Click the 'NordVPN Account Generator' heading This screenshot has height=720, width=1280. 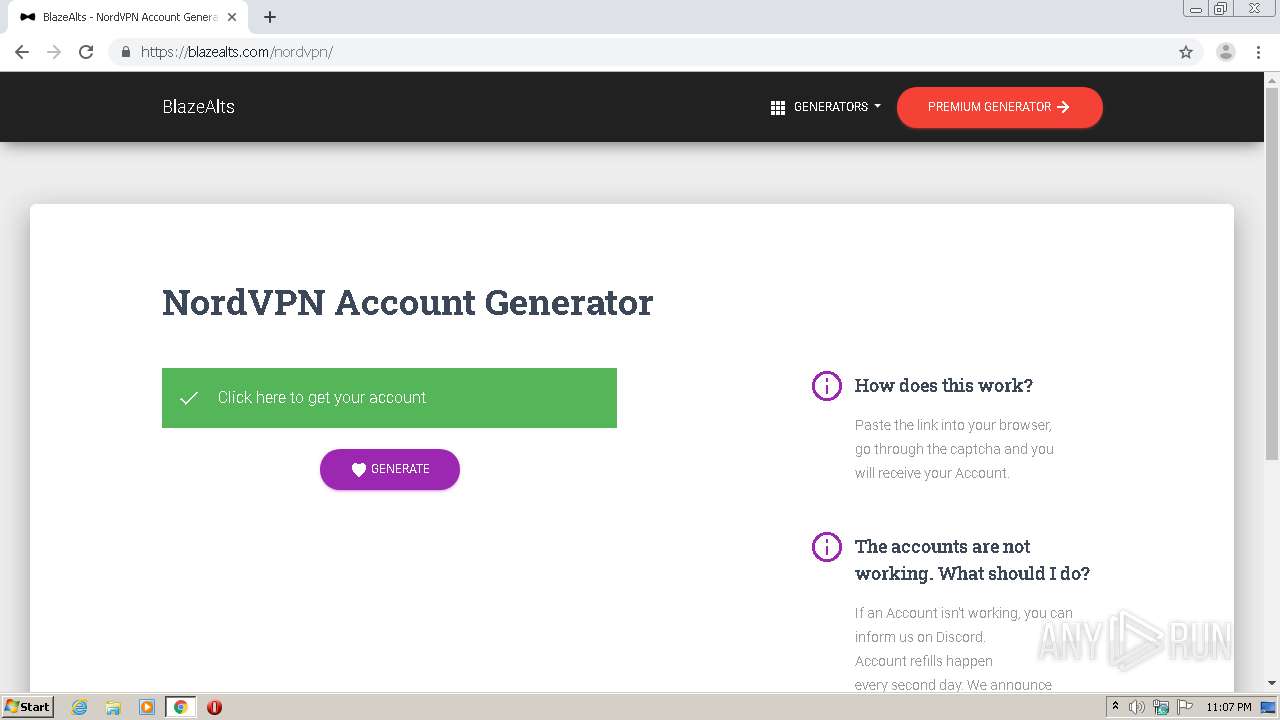408,302
